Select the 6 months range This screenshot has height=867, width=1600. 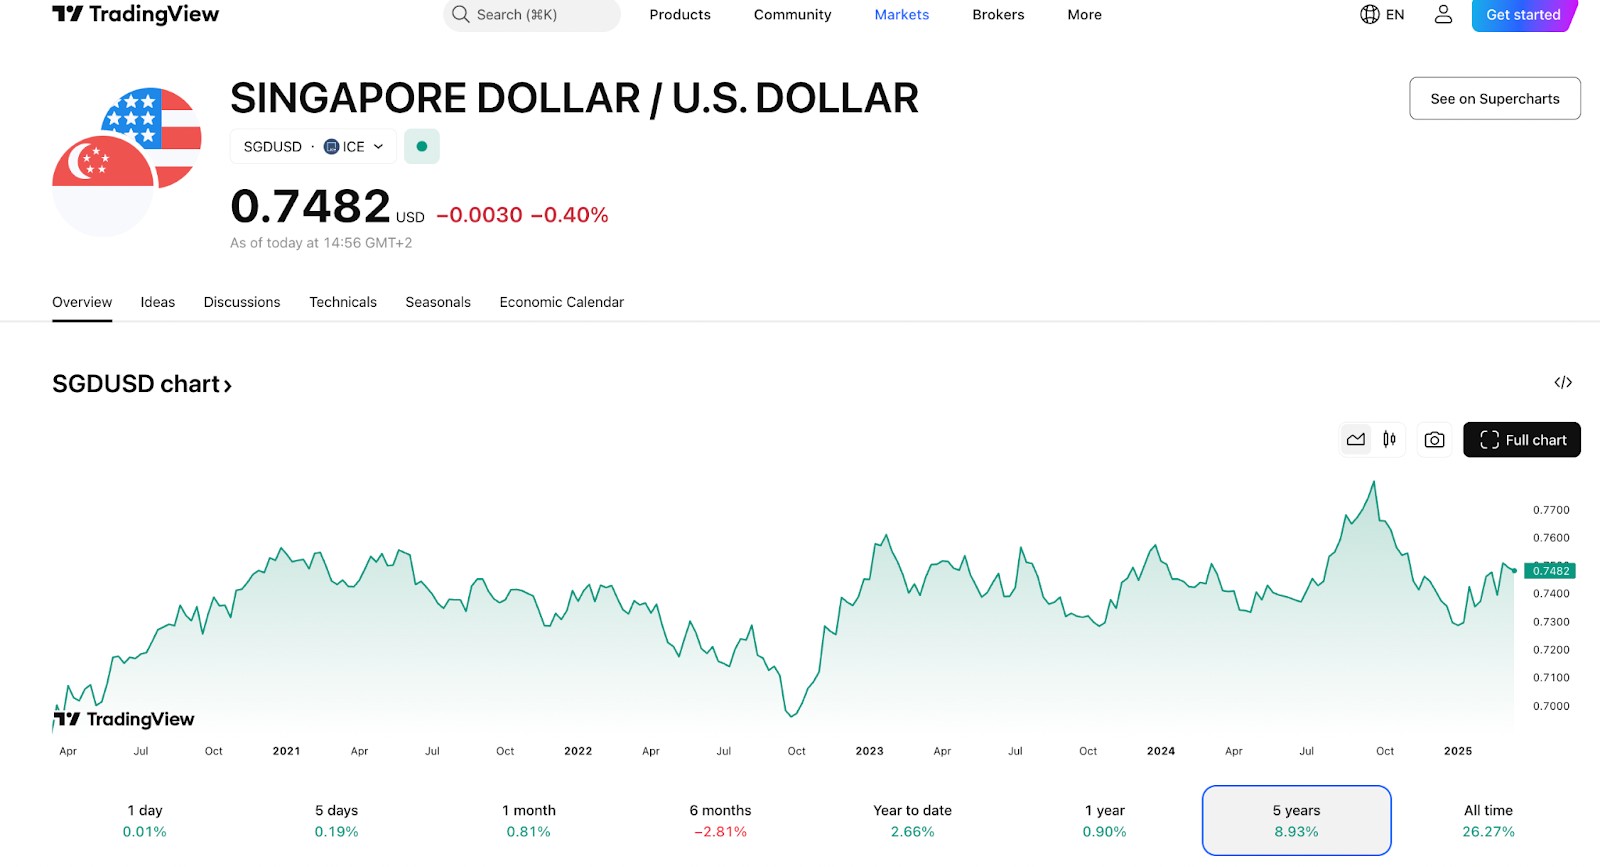click(721, 820)
